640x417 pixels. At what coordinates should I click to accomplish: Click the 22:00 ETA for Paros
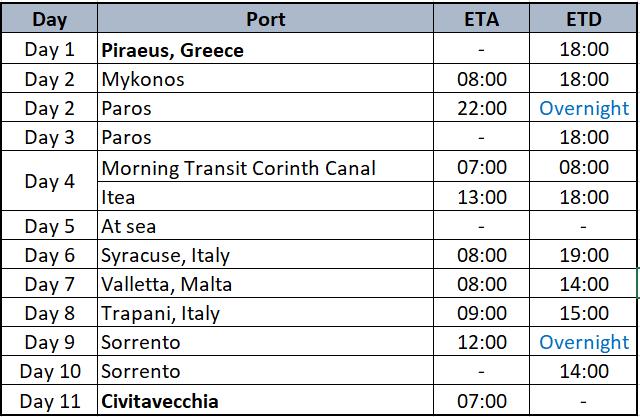[482, 108]
